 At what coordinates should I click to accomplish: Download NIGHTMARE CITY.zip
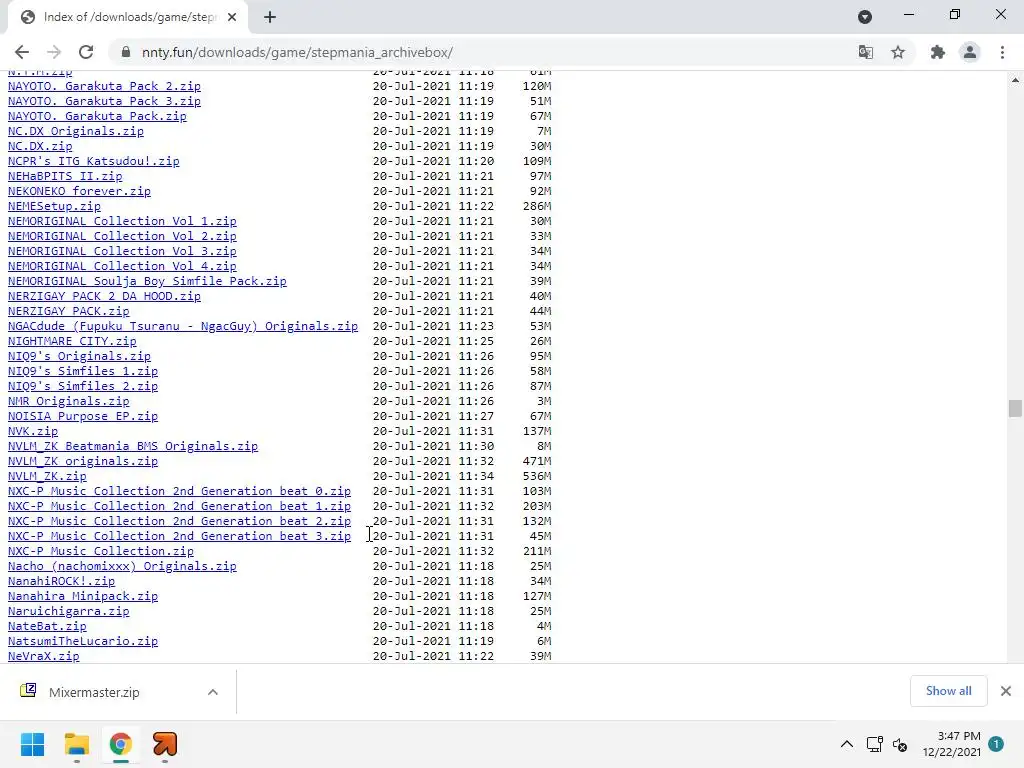72,342
